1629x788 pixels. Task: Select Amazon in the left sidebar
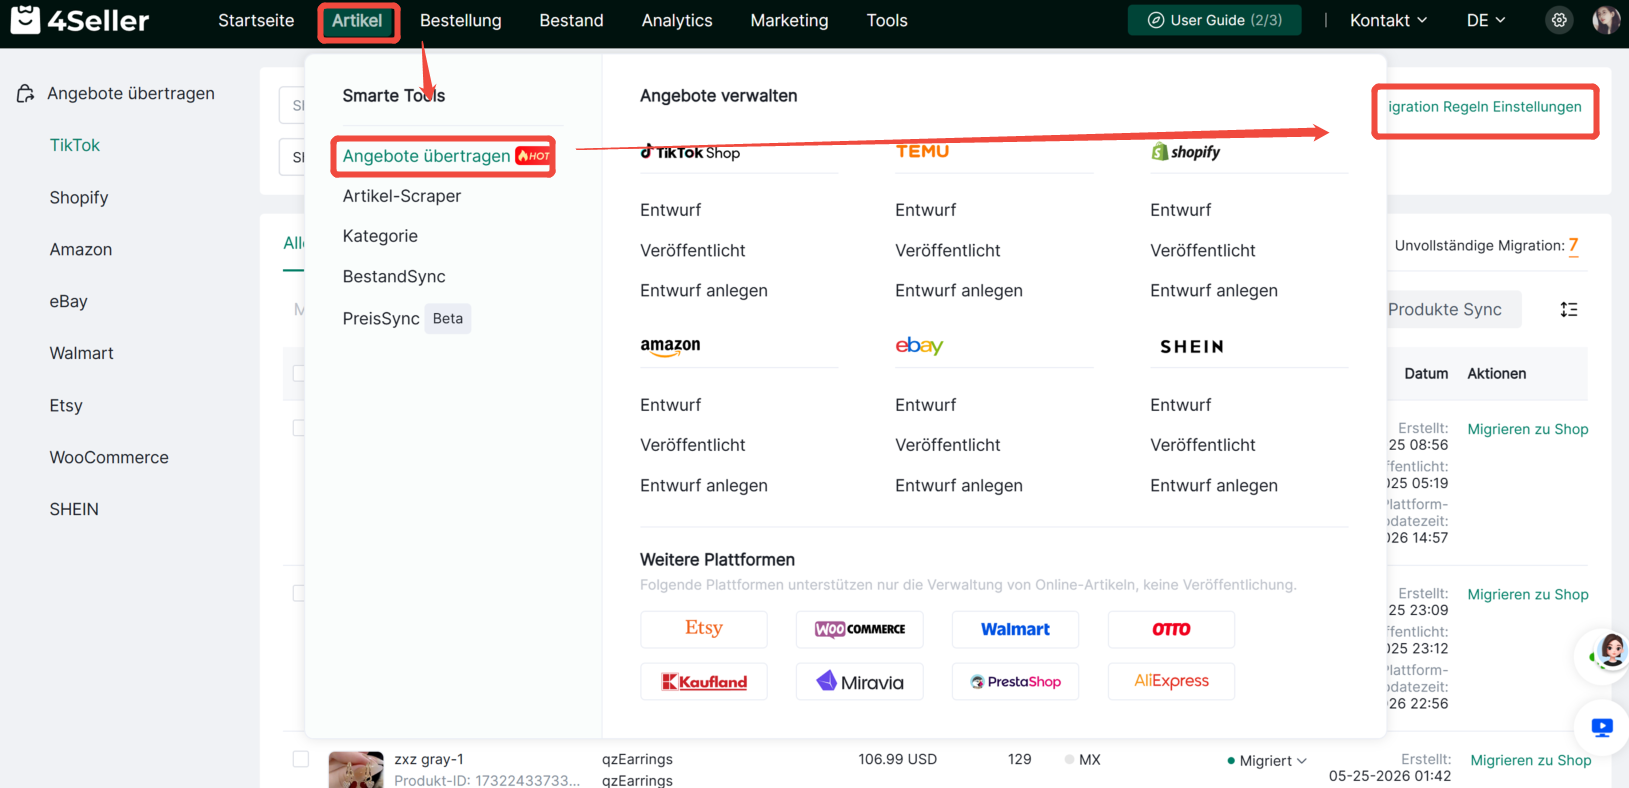tap(81, 249)
